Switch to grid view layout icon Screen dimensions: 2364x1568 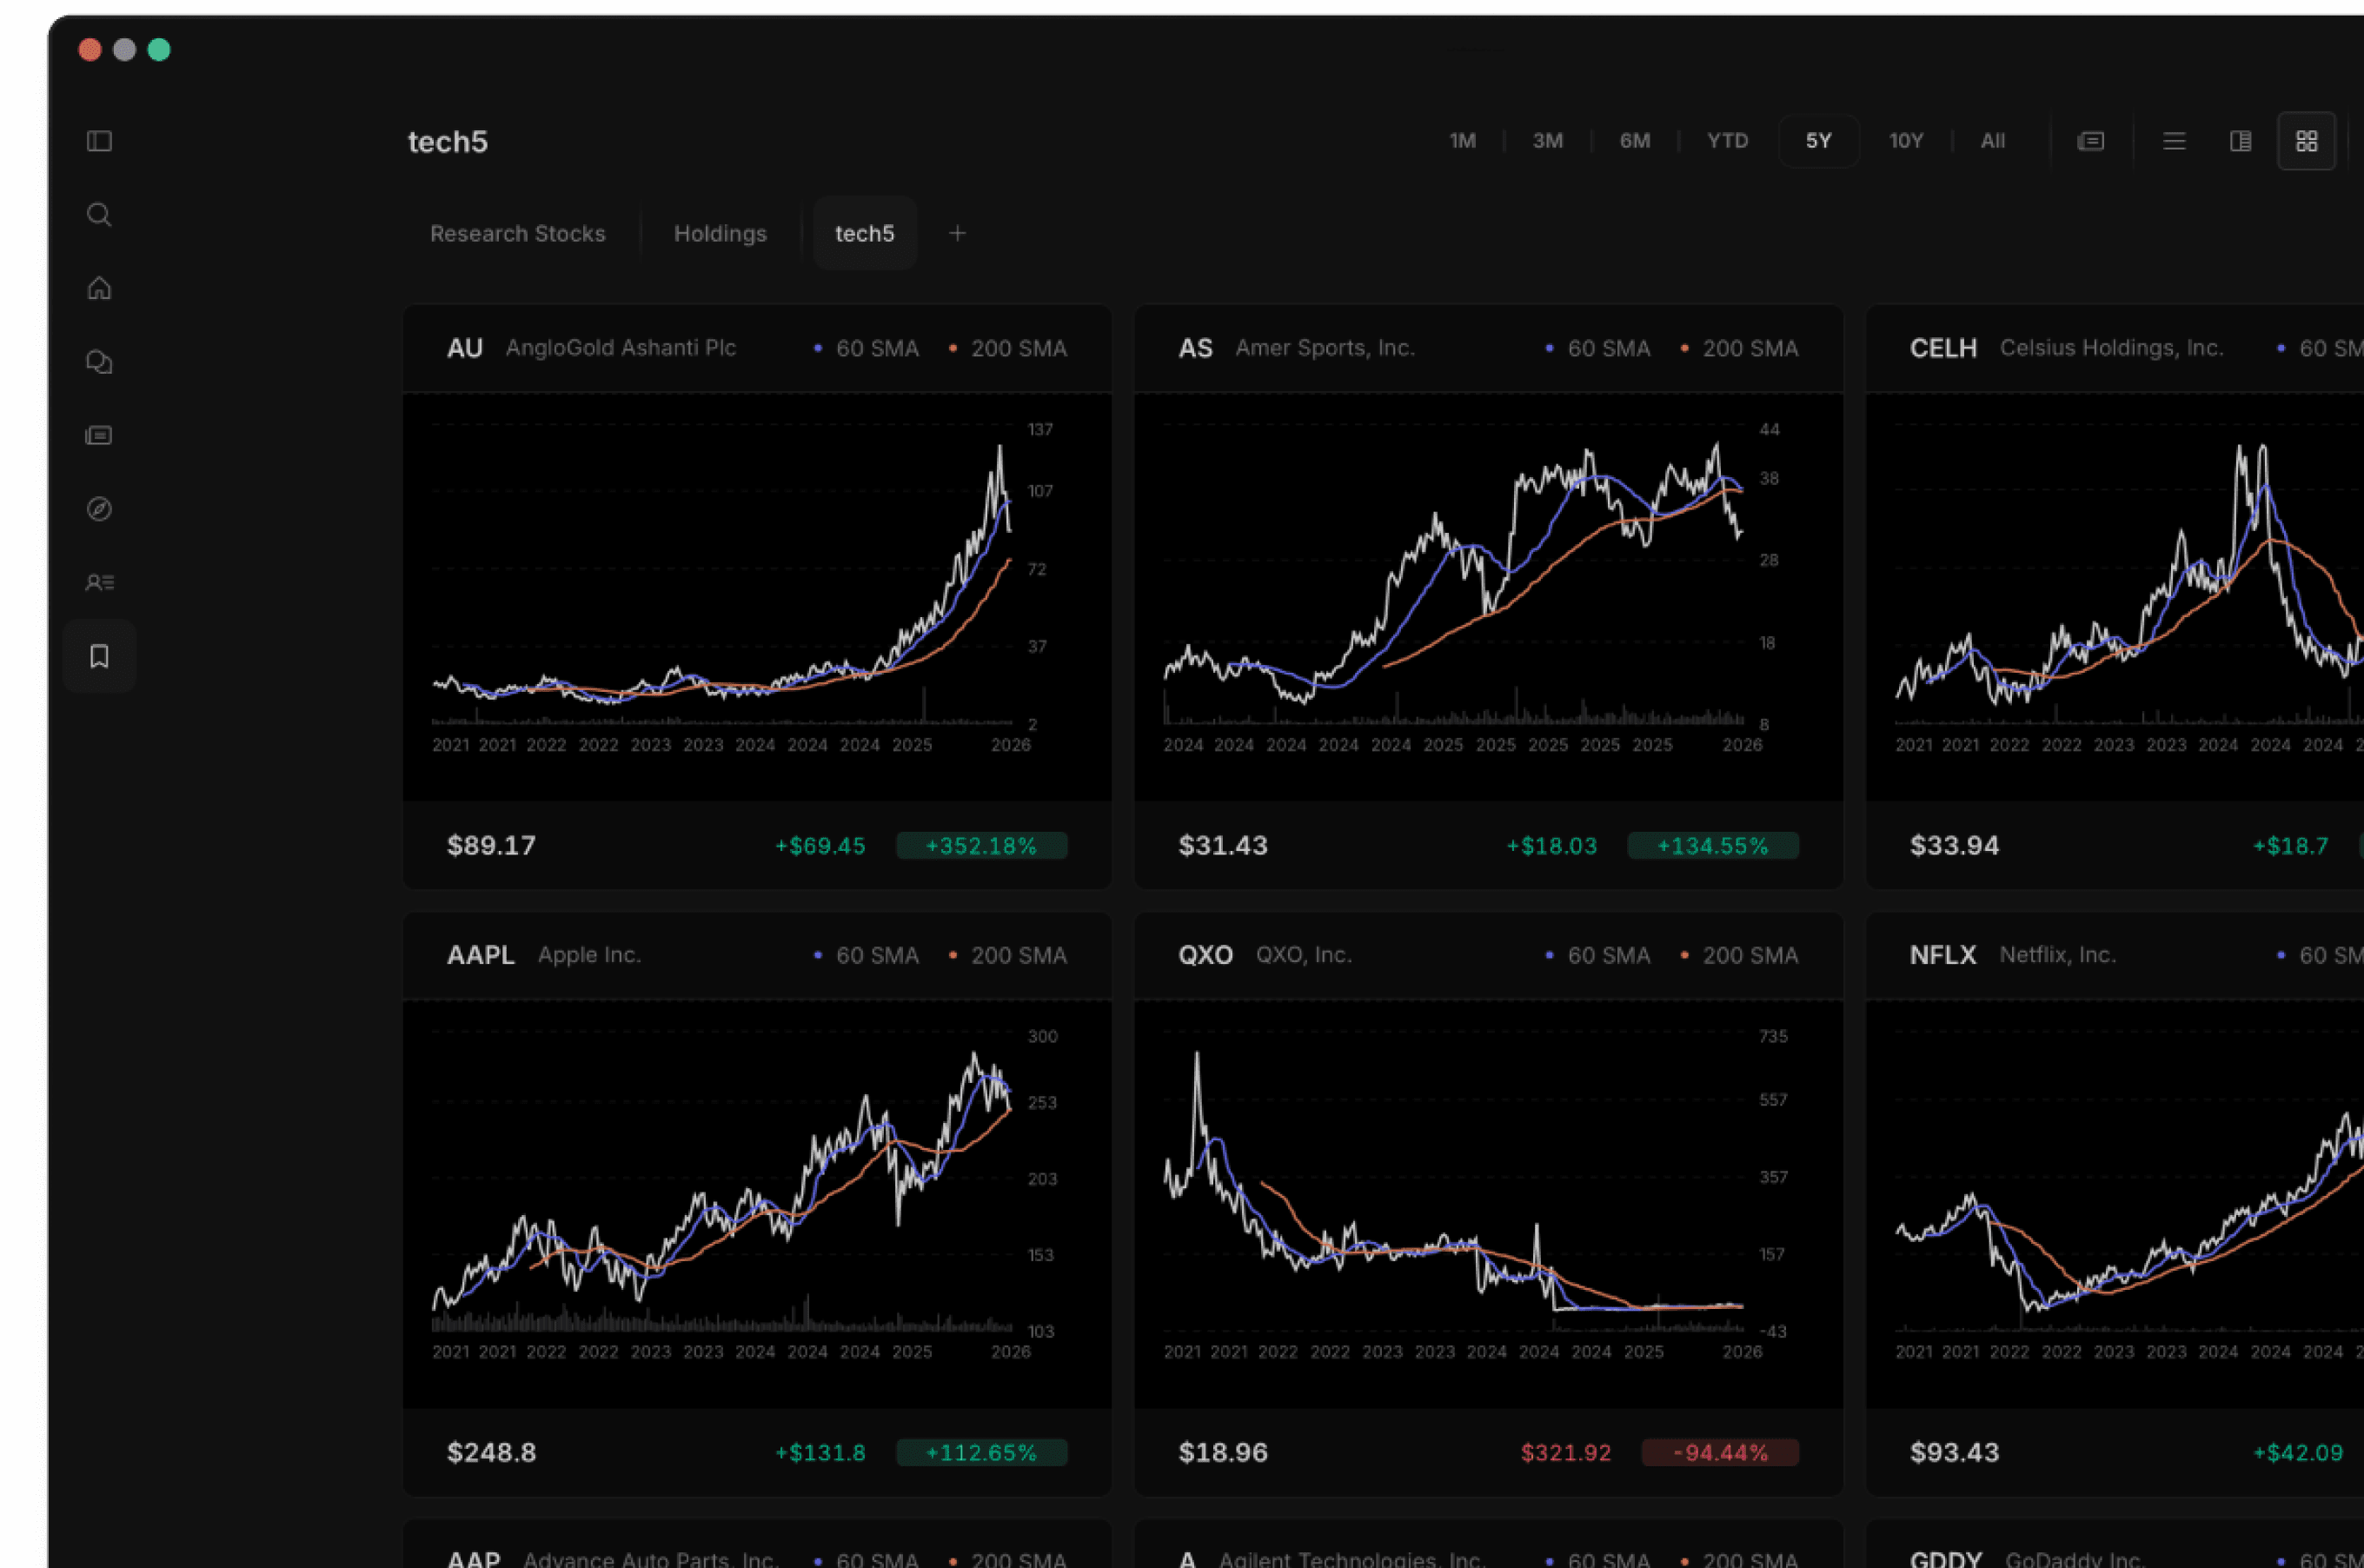pos(2306,141)
